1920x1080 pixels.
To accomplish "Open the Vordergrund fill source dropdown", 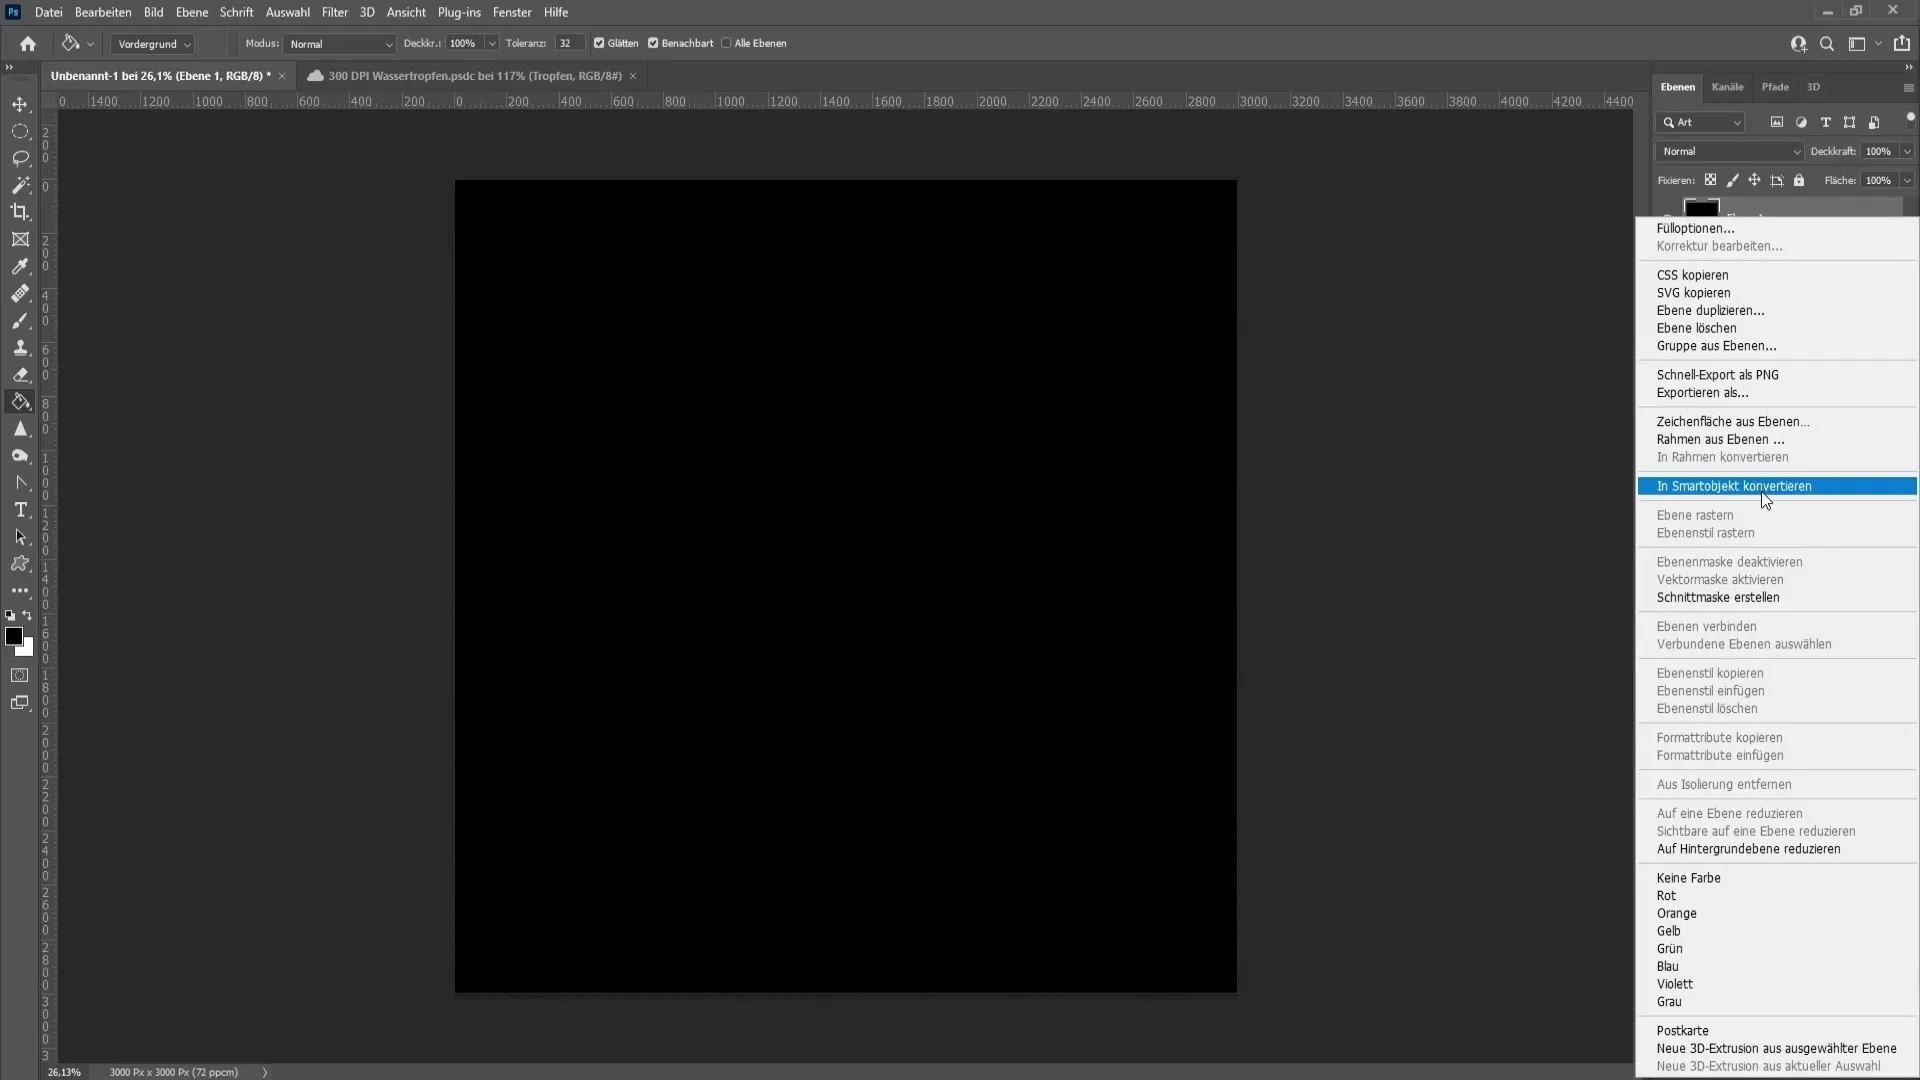I will (x=153, y=44).
